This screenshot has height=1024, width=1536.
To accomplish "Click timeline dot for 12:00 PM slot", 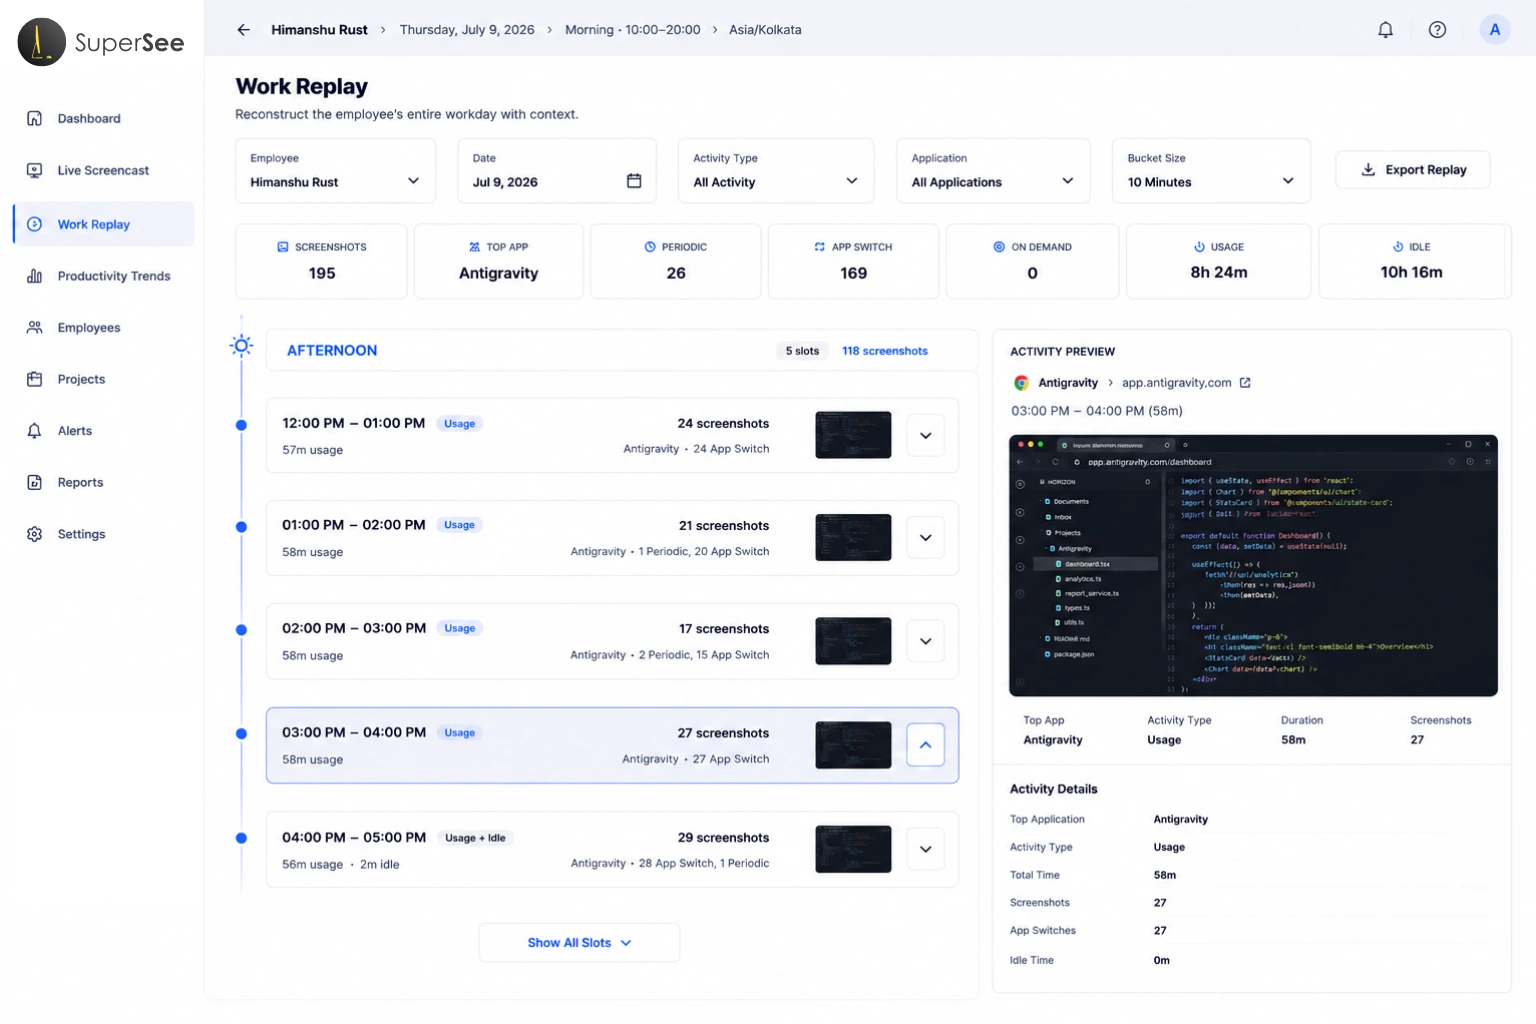I will pyautogui.click(x=241, y=425).
